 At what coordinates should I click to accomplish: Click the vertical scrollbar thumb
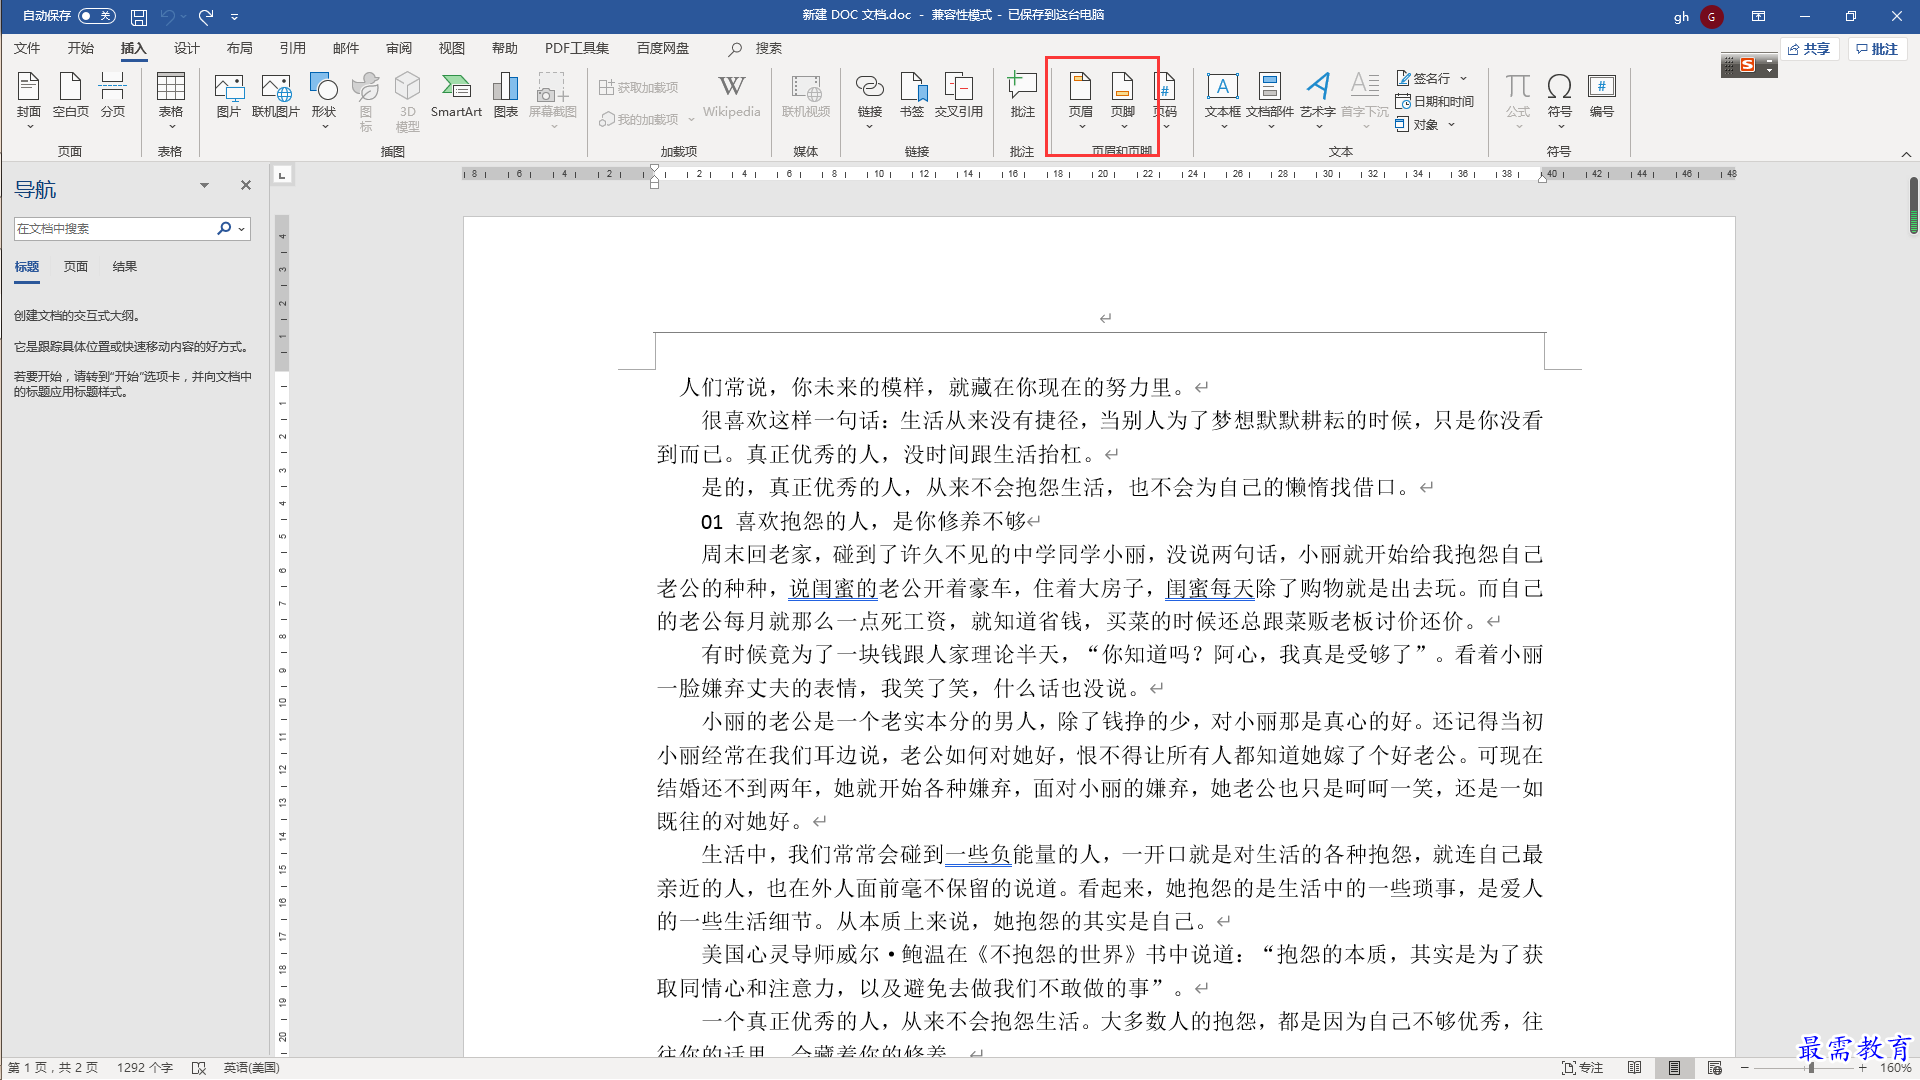pos(1913,205)
